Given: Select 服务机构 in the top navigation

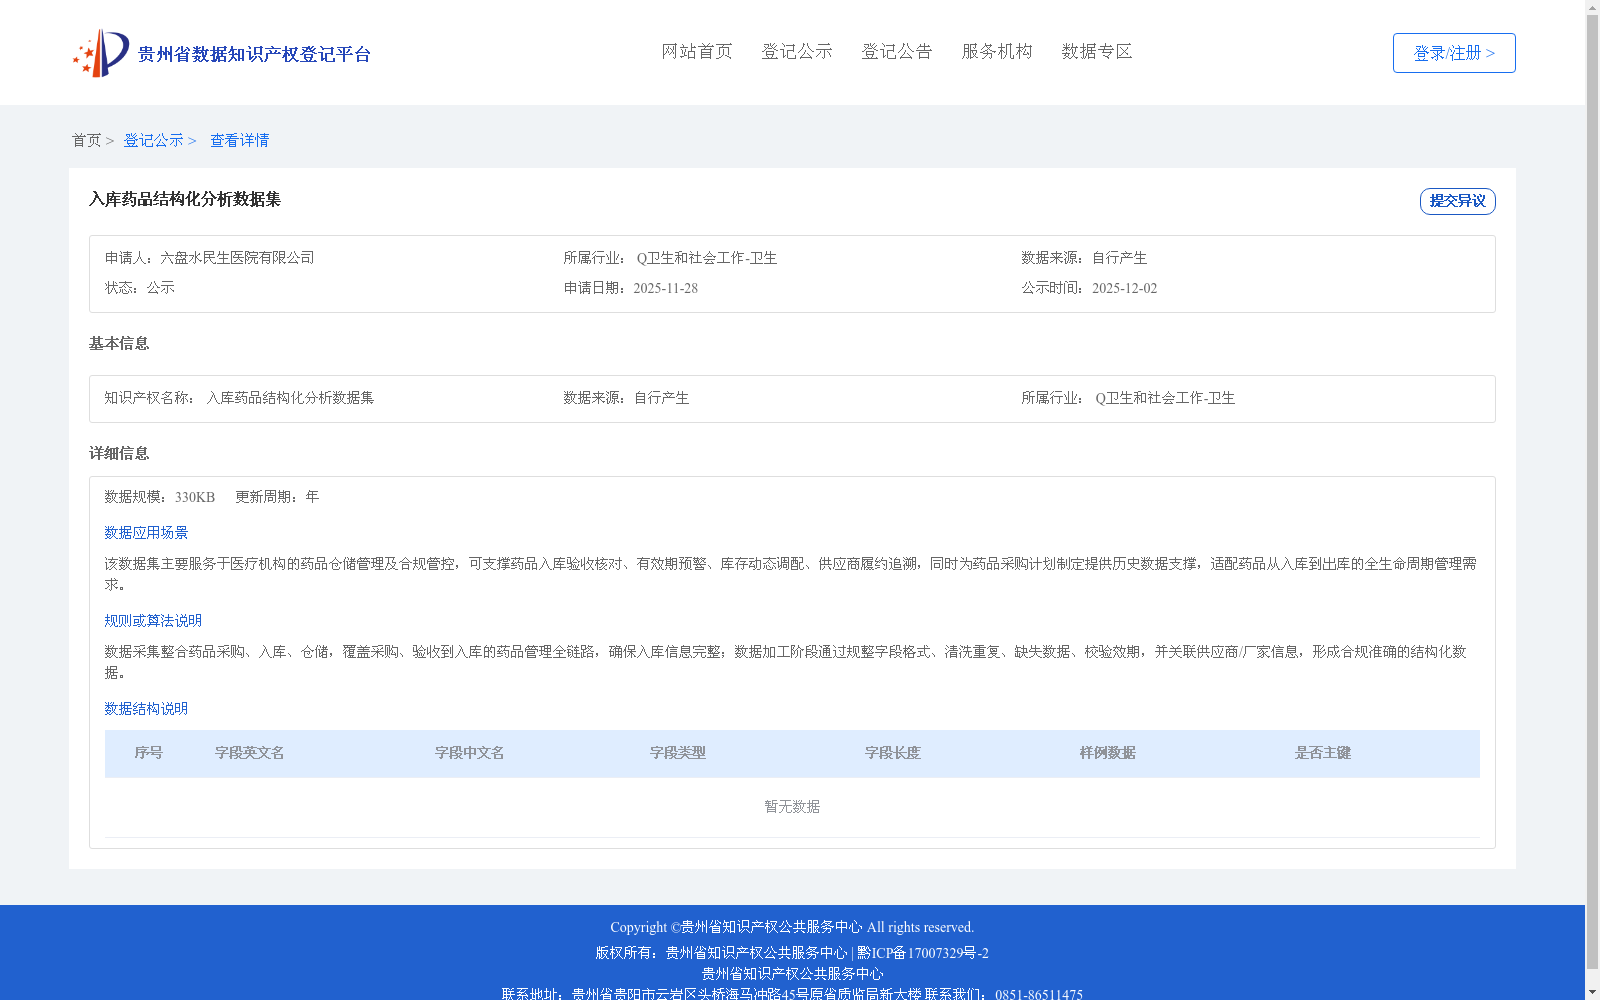Looking at the screenshot, I should (997, 51).
